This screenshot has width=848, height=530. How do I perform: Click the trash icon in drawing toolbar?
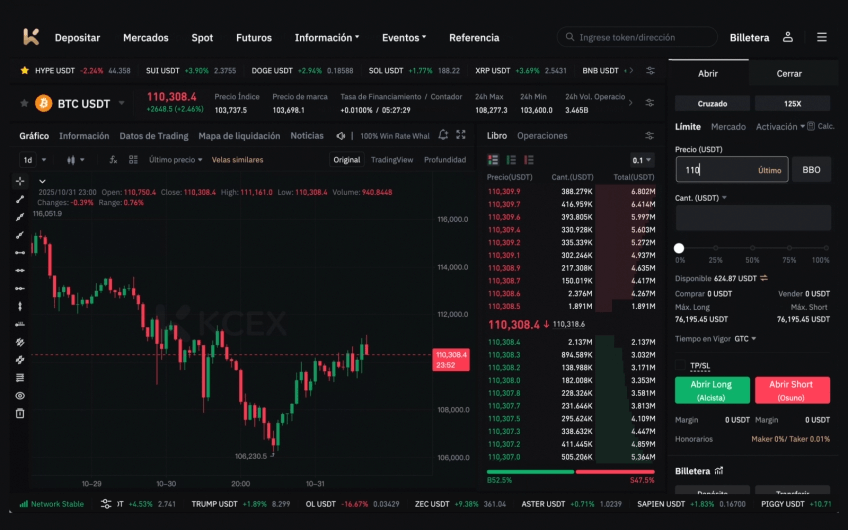[x=20, y=413]
